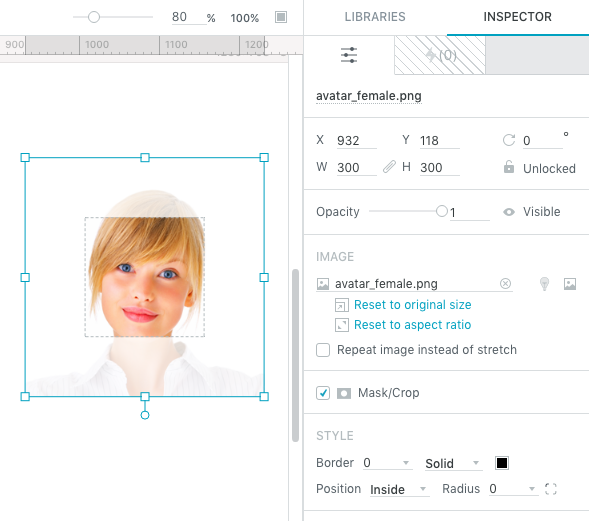The image size is (589, 521).
Task: Uncheck the Mask/Crop checkbox
Action: (x=323, y=393)
